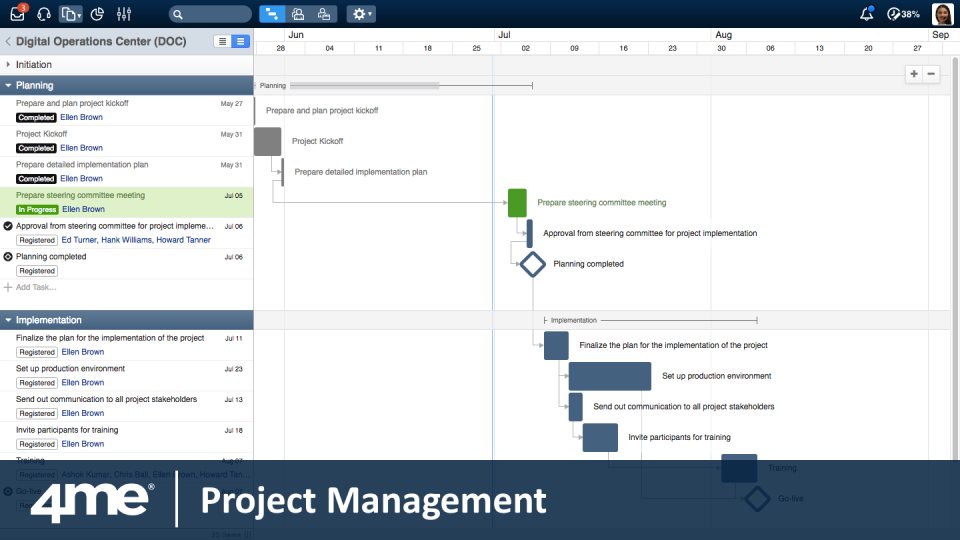Open Ellen Brown link under Set up production environment
The height and width of the screenshot is (540, 960).
83,383
